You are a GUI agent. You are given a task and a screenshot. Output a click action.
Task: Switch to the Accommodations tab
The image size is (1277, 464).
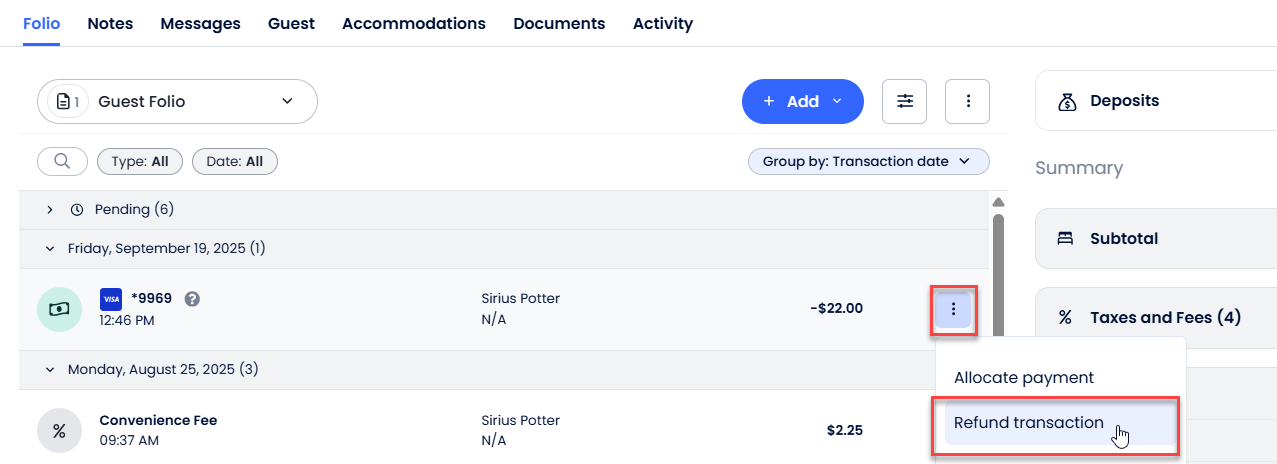(x=413, y=23)
